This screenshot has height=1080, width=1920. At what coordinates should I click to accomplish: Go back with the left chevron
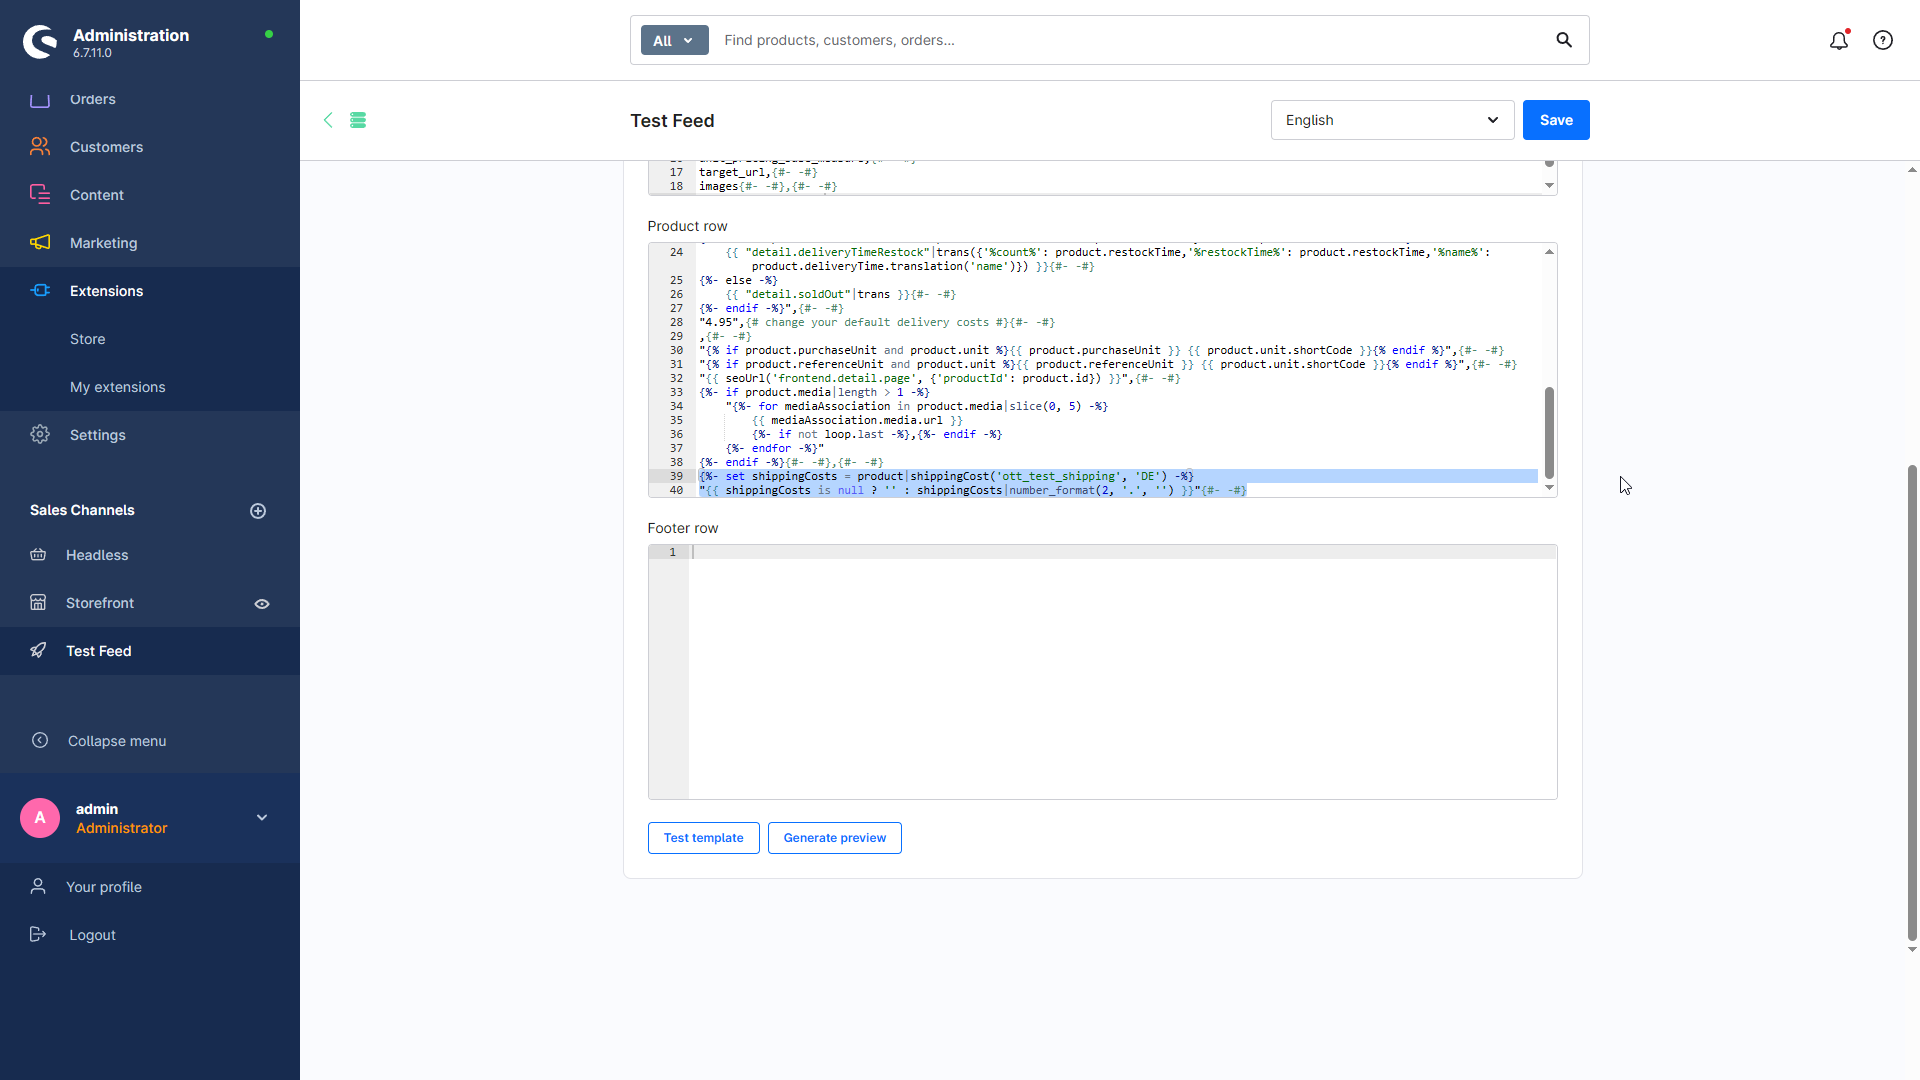pyautogui.click(x=328, y=120)
